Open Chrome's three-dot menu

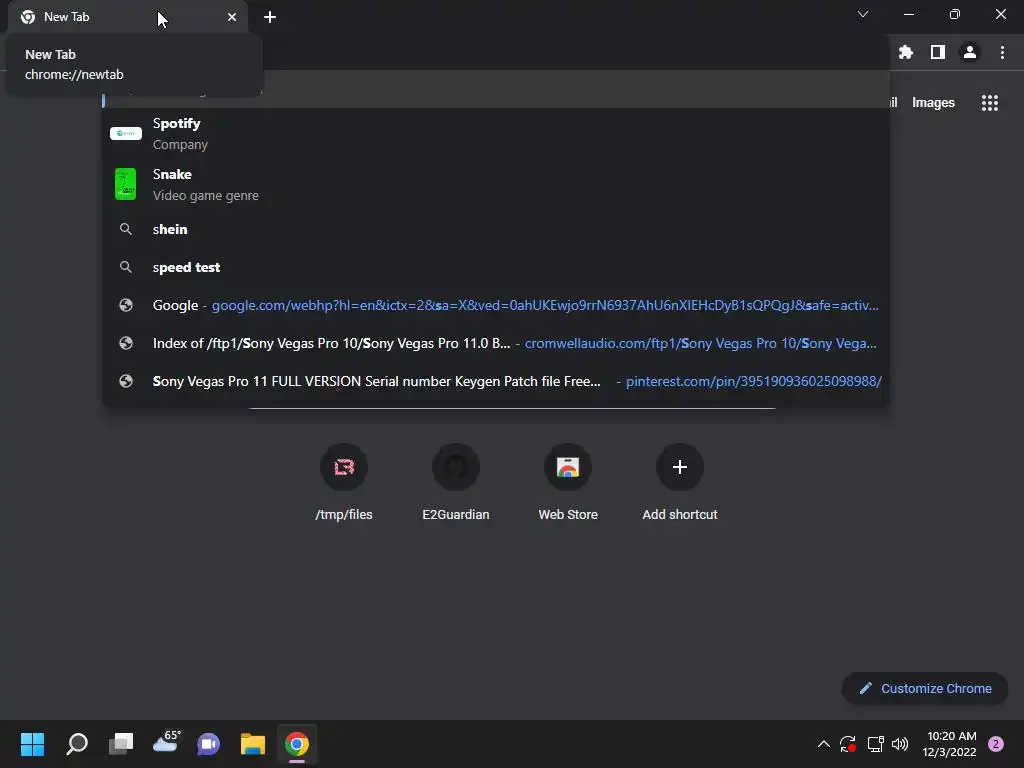point(1002,52)
